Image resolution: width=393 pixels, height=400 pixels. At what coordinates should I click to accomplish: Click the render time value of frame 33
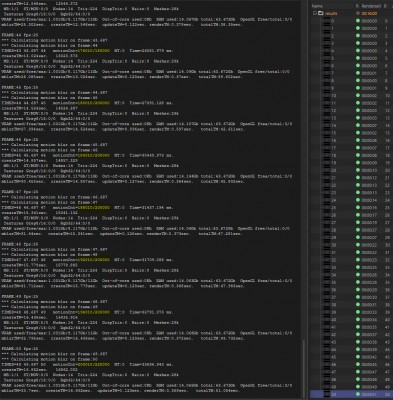(369, 267)
